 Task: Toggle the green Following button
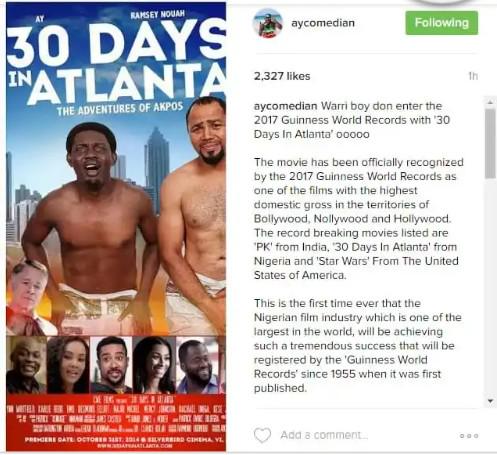pyautogui.click(x=442, y=23)
